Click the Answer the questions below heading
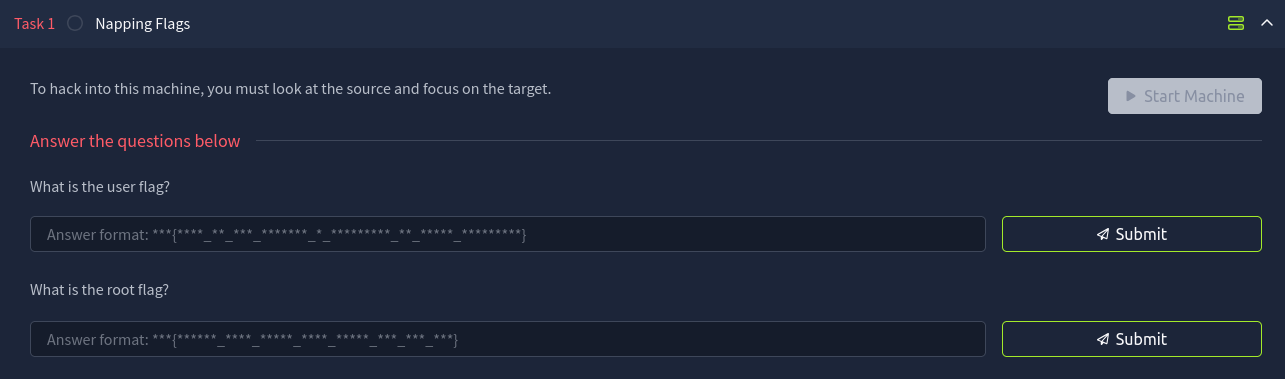 tap(135, 141)
